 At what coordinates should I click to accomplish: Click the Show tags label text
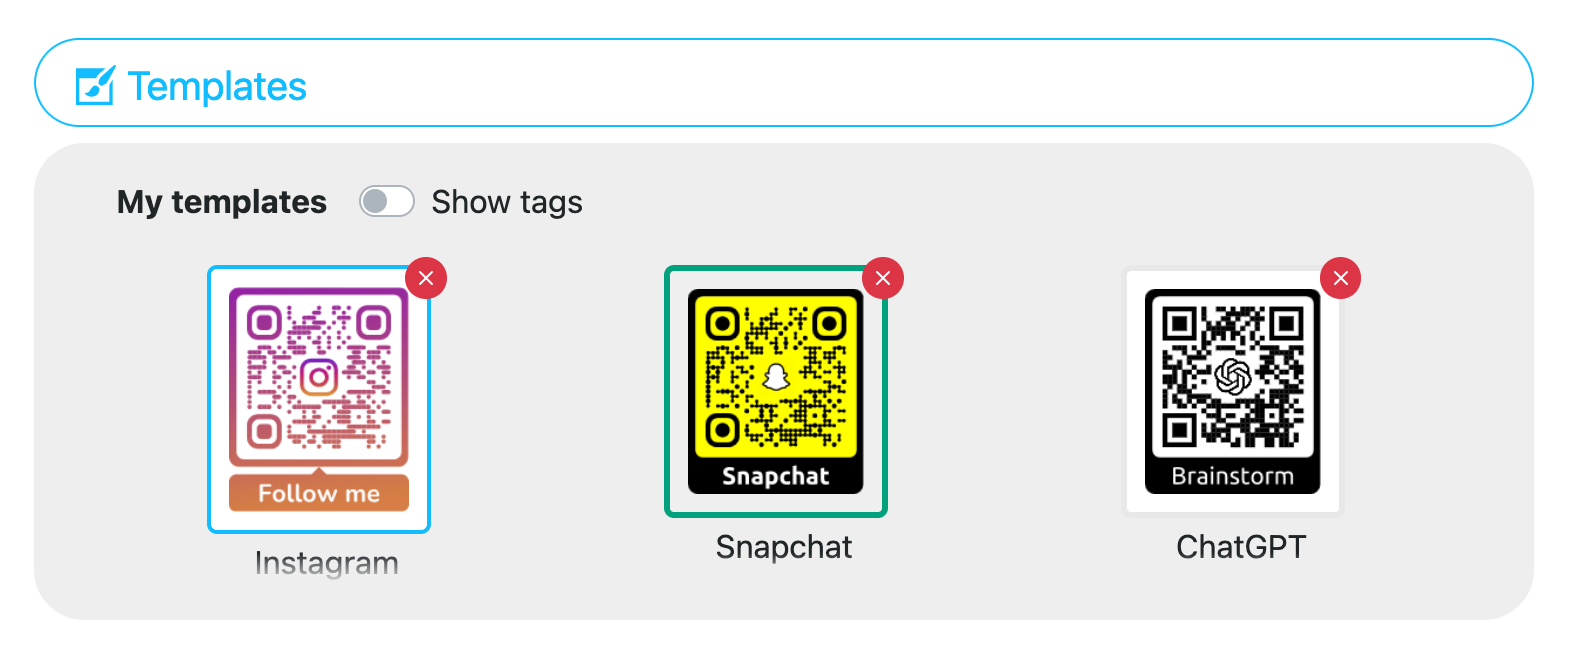(507, 202)
